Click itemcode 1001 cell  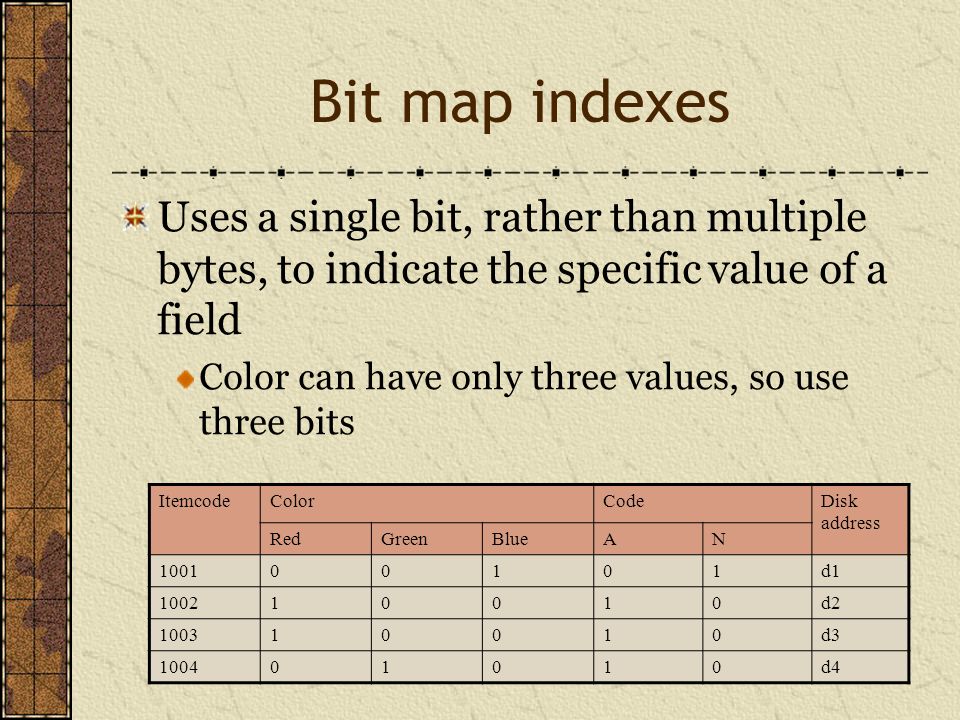click(x=205, y=571)
